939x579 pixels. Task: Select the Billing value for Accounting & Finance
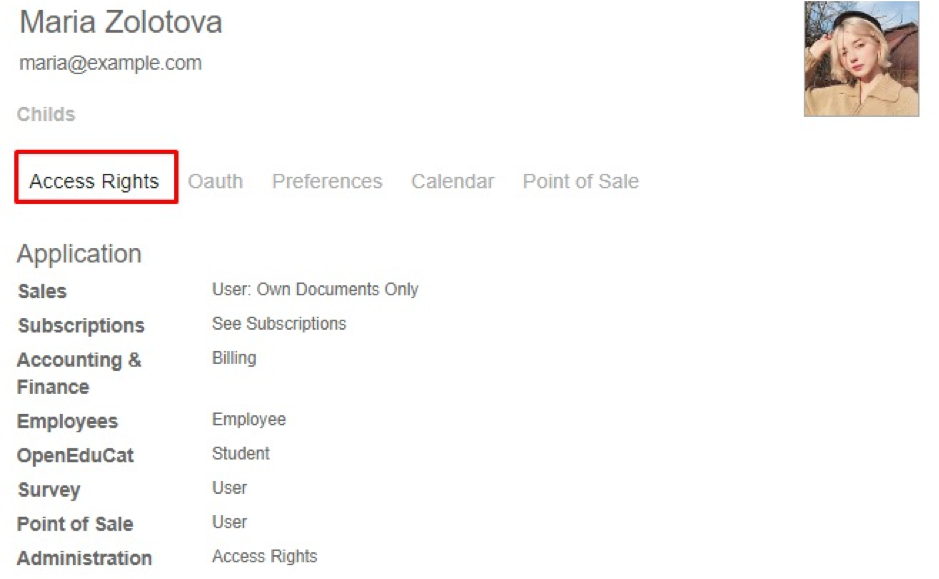point(234,357)
